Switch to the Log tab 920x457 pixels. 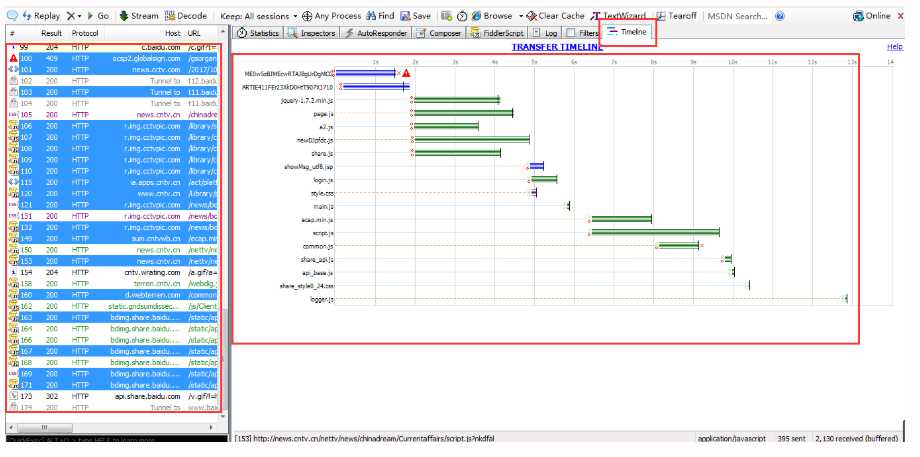[546, 33]
